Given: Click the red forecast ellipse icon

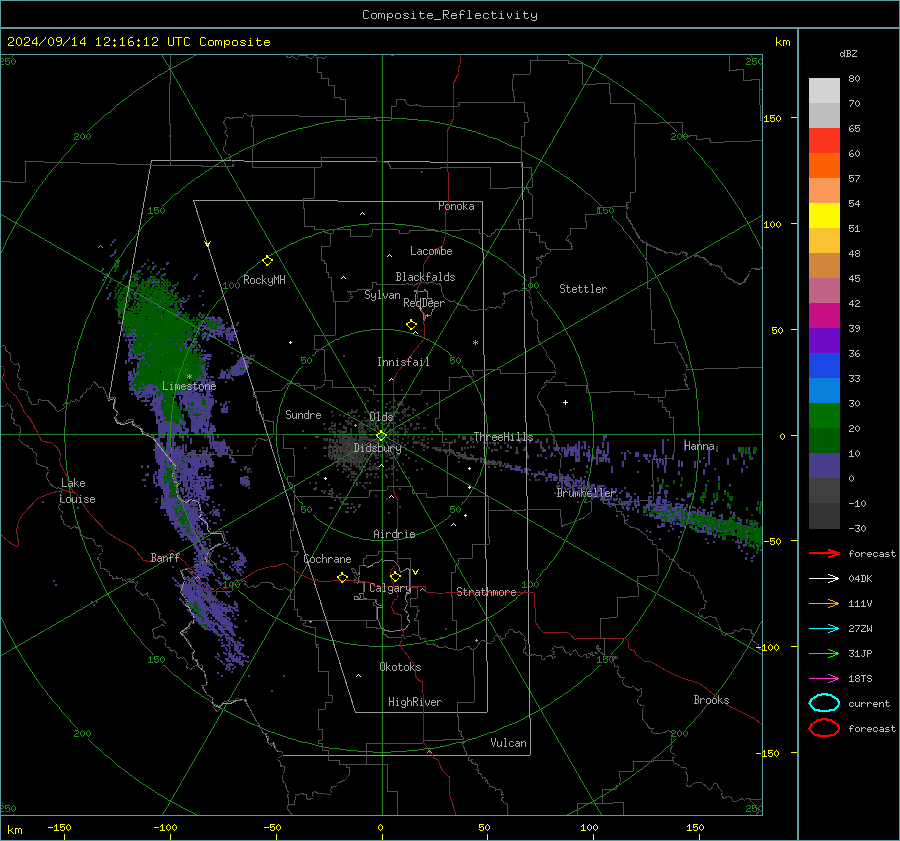Looking at the screenshot, I should 824,728.
